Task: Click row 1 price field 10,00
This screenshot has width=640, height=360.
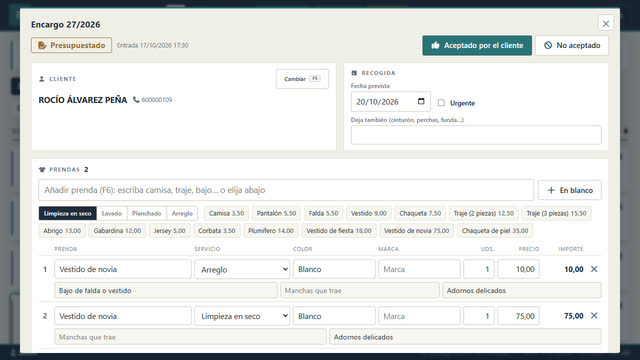Action: (518, 269)
